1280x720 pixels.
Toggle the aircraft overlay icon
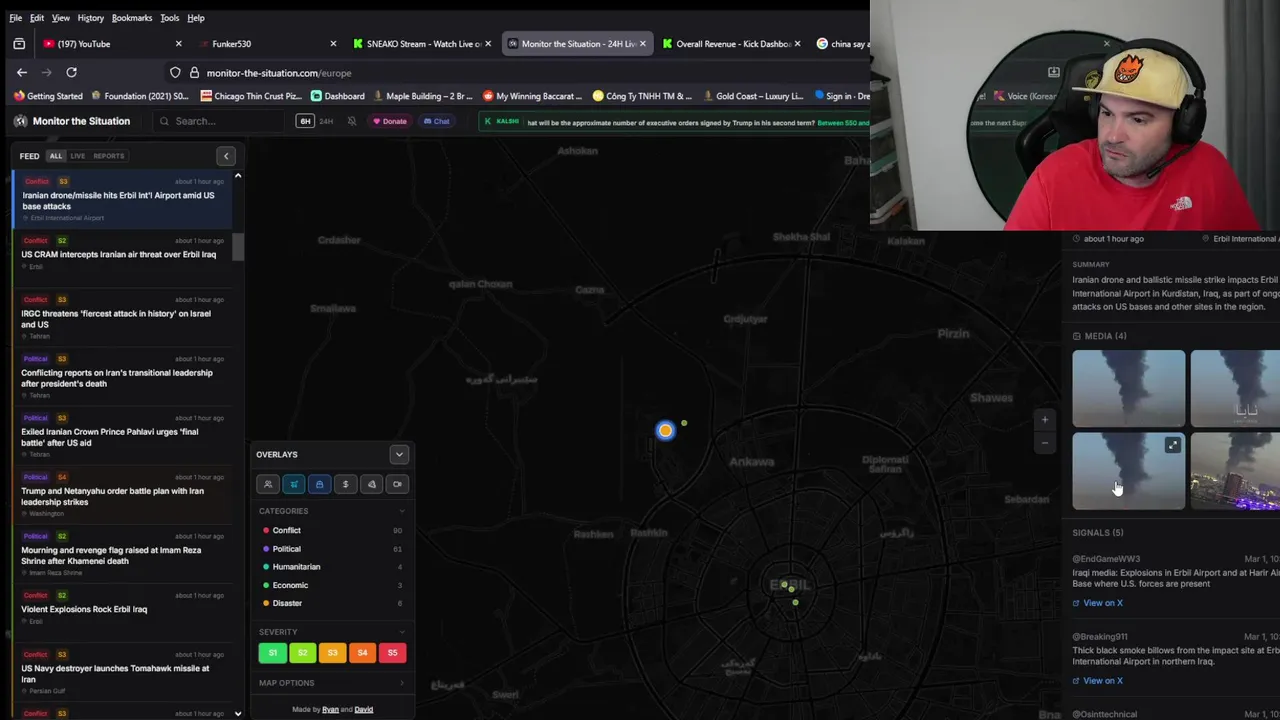(x=294, y=484)
